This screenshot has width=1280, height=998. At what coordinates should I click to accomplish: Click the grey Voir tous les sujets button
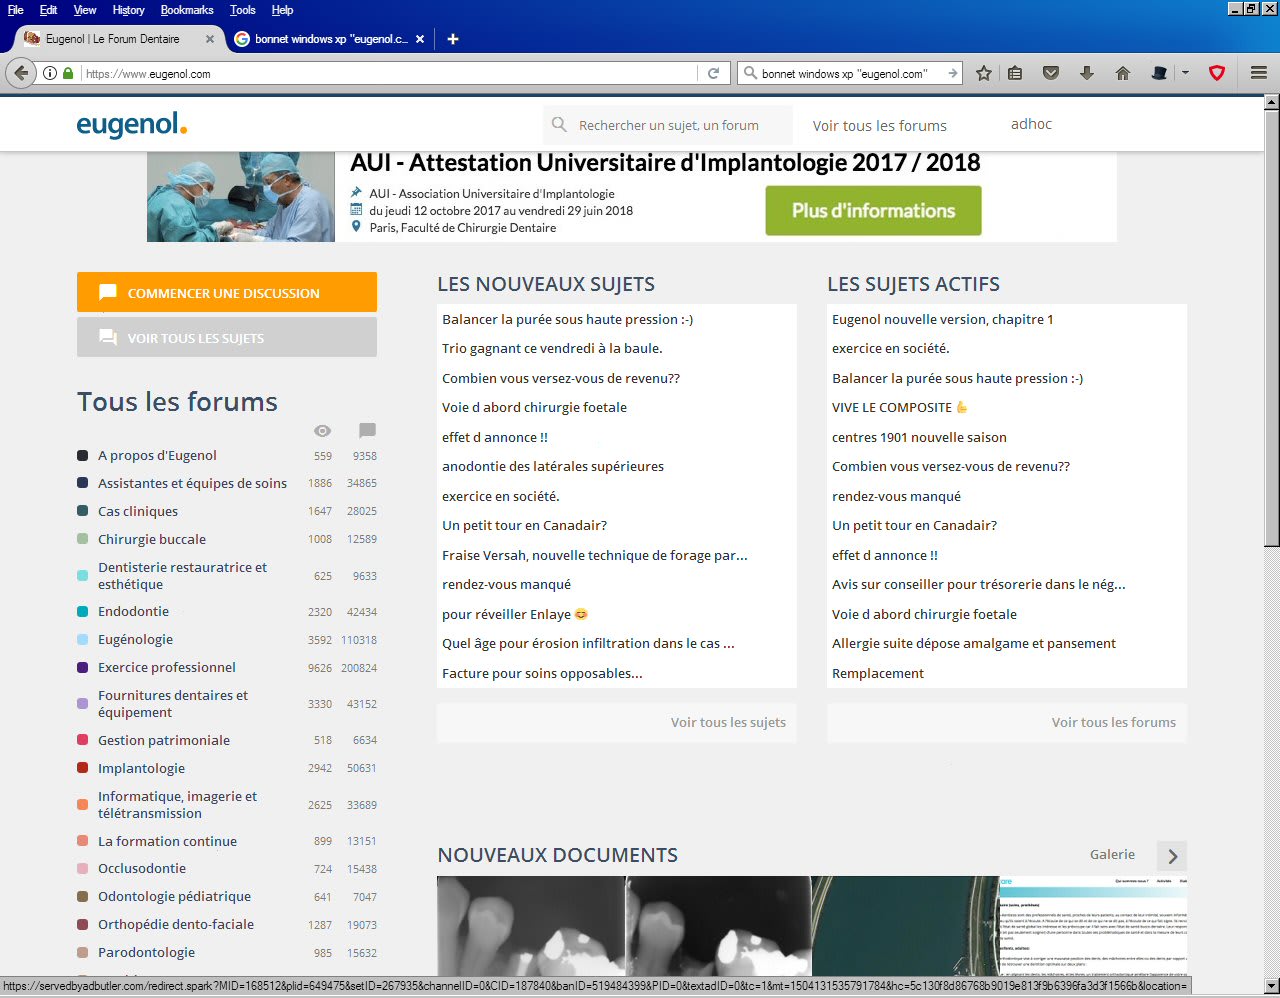coord(227,337)
